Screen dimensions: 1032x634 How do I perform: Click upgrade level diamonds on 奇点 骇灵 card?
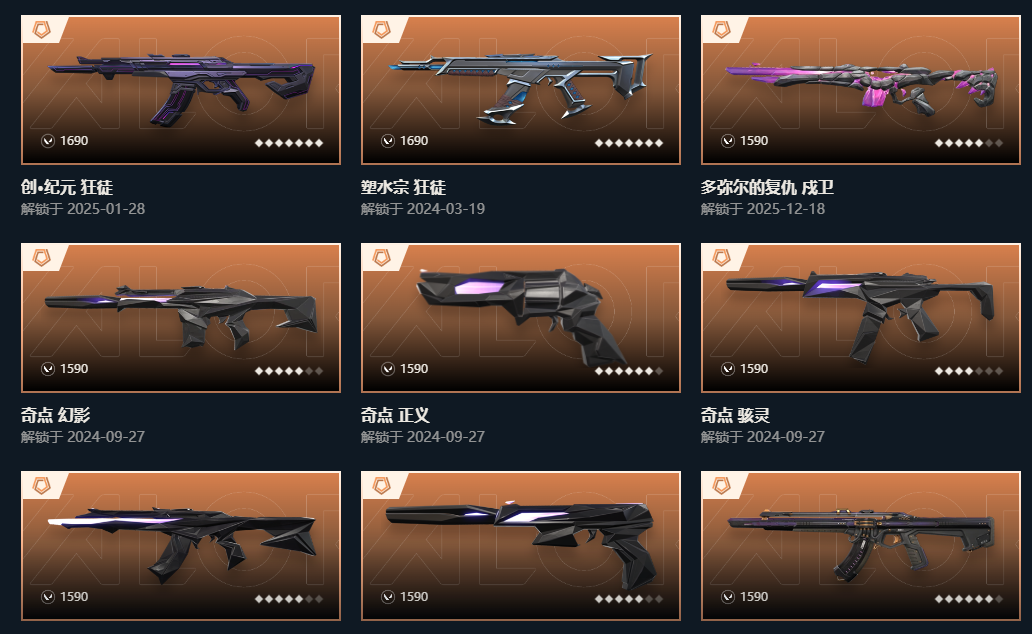[x=969, y=371]
